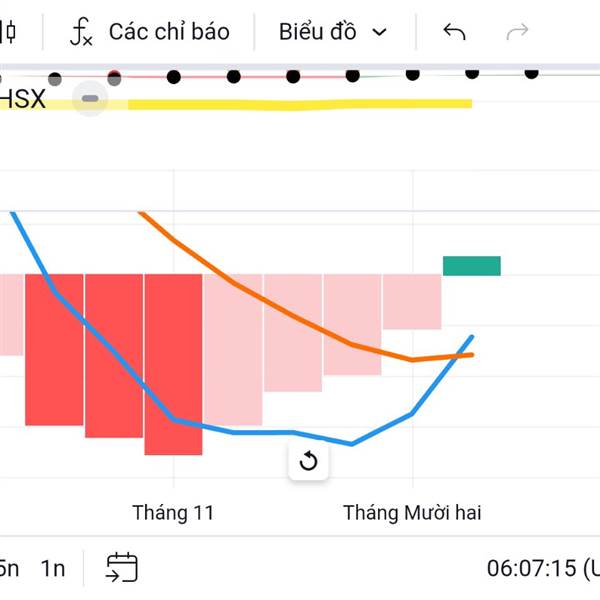Open the timezone menu at the 06:07:15 clock
This screenshot has width=600, height=600.
(540, 568)
